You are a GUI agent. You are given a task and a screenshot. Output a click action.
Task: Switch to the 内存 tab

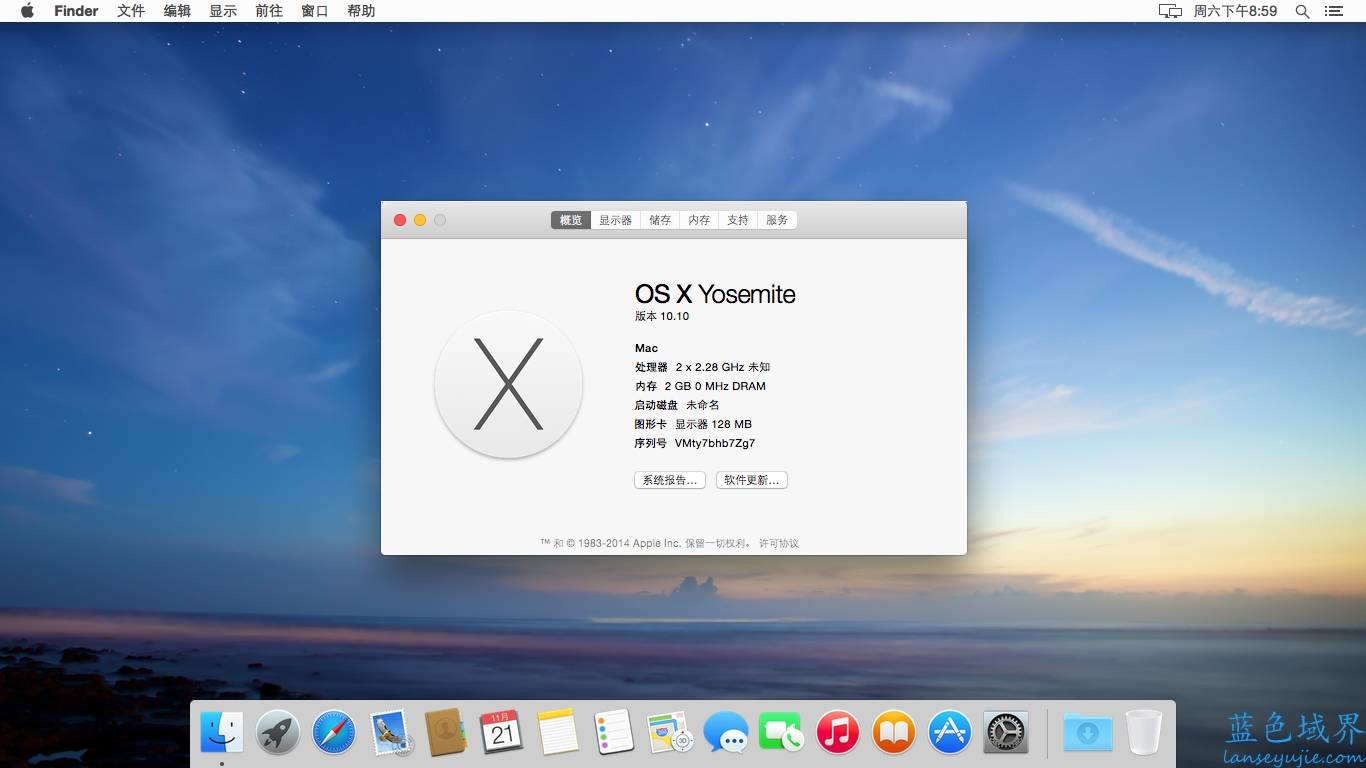699,220
